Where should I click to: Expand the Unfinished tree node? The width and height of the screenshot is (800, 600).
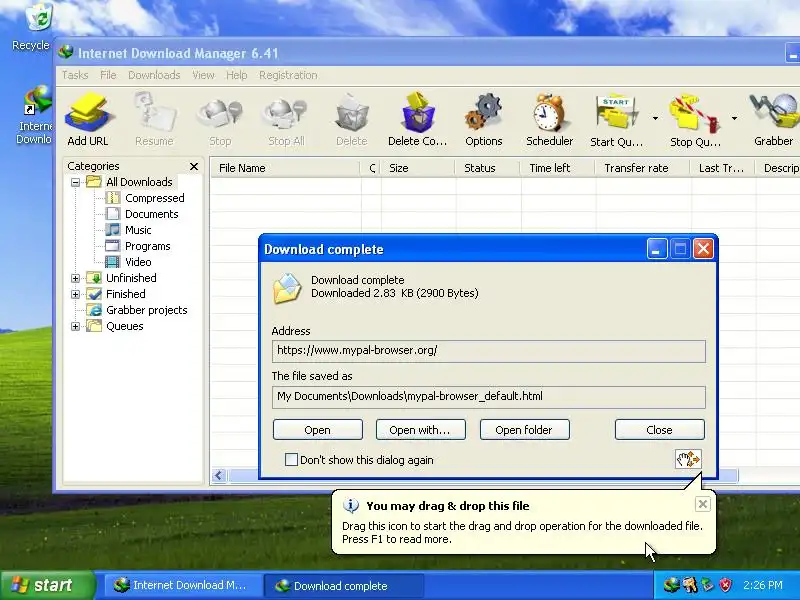76,278
